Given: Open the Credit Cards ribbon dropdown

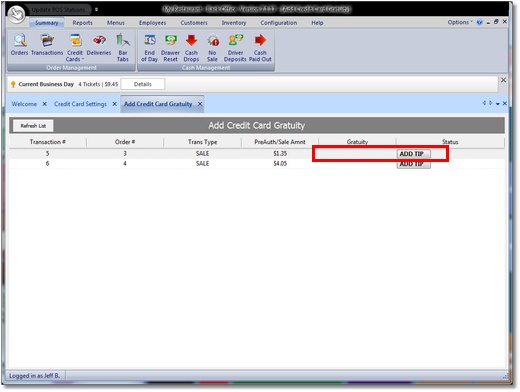Looking at the screenshot, I should pos(75,48).
